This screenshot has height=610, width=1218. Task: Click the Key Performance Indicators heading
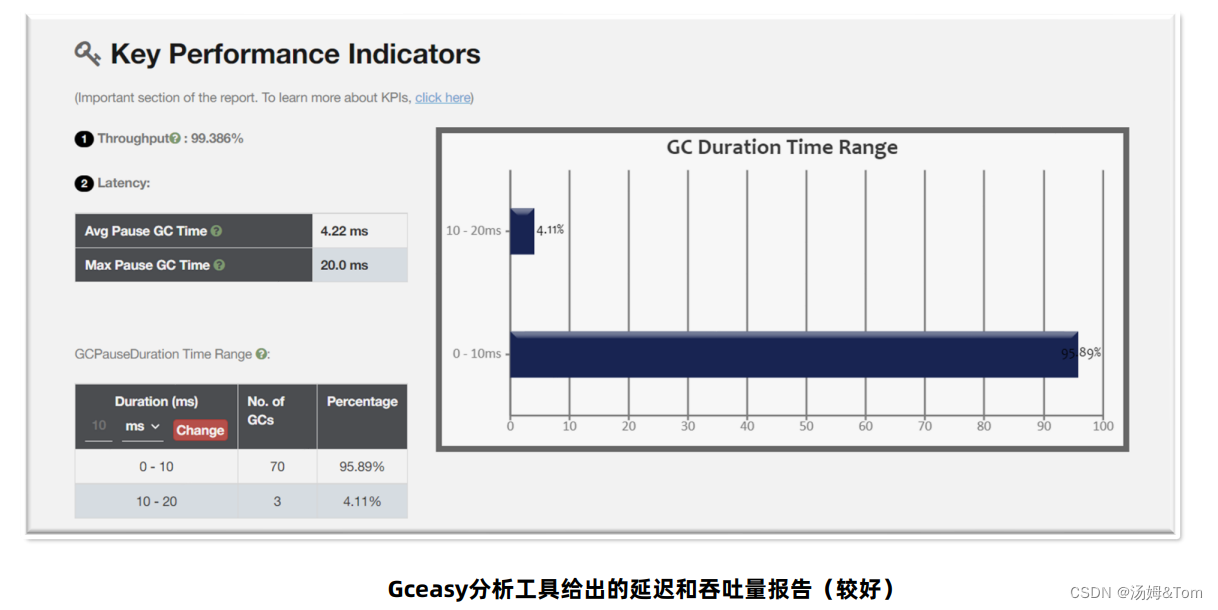295,54
